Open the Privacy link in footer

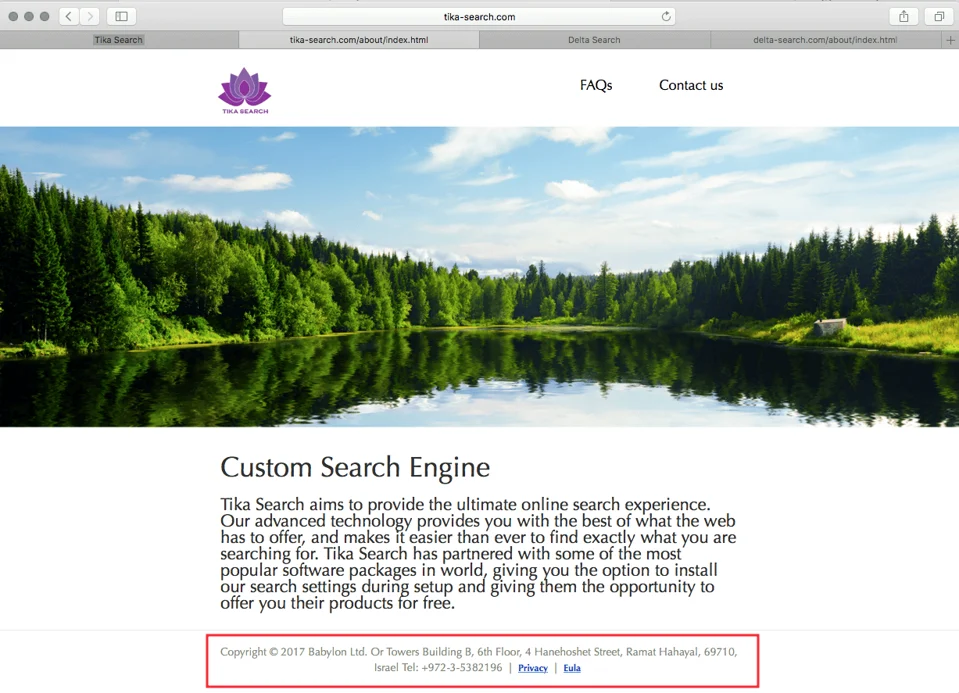(533, 668)
